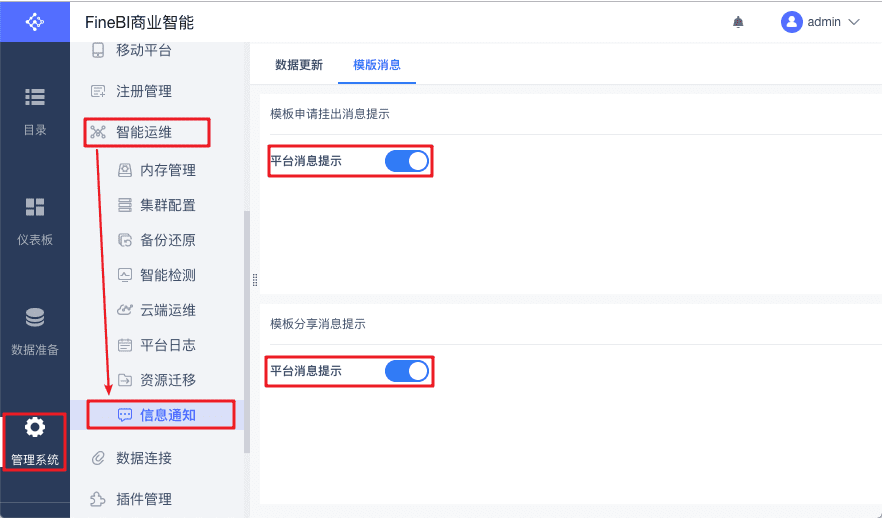Collapse the 智能运维 tree node
The height and width of the screenshot is (518, 882).
click(x=143, y=131)
